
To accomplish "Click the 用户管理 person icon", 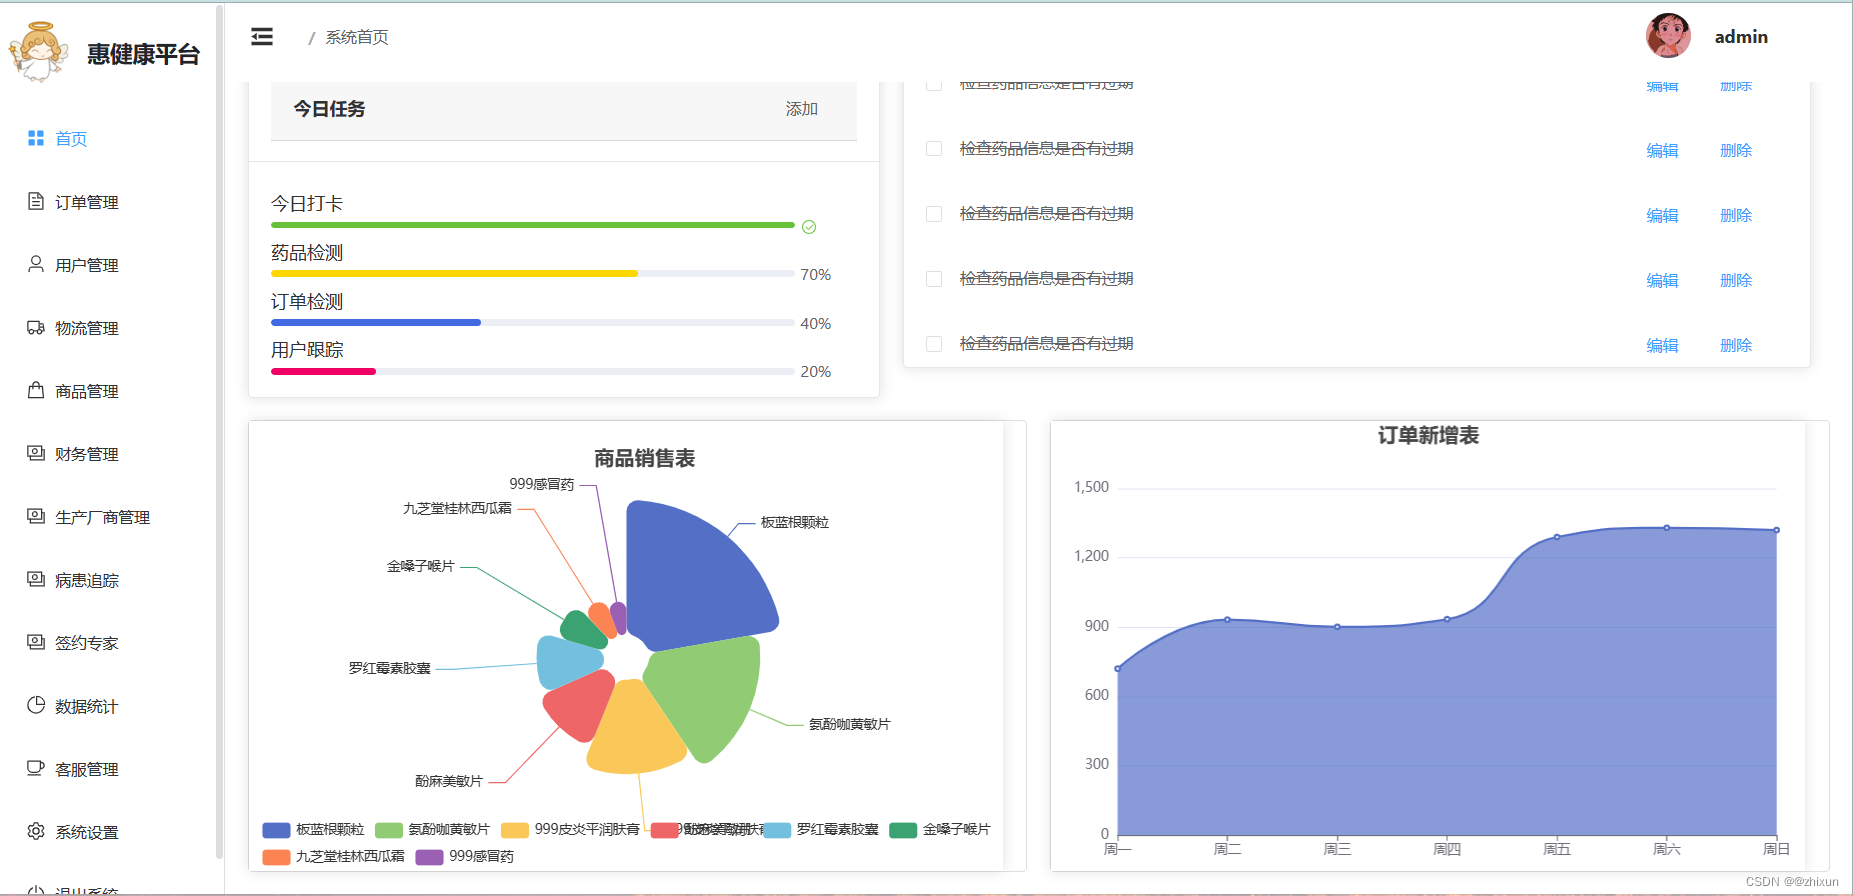I will (36, 264).
